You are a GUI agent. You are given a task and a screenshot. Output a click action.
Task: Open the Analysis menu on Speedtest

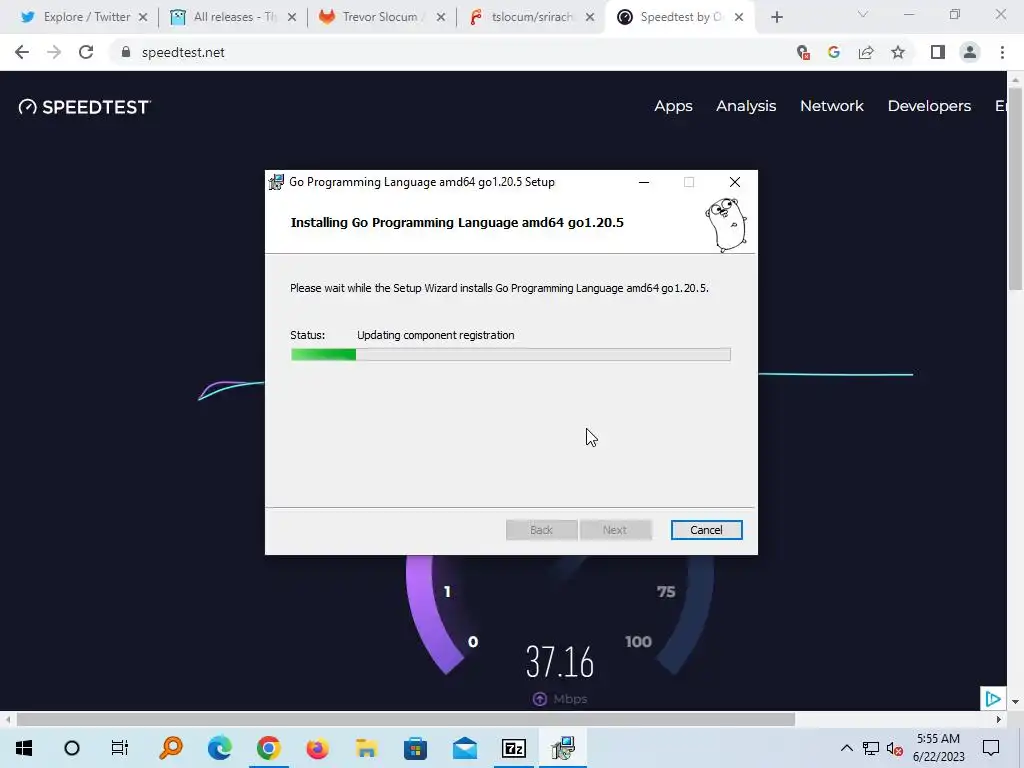pos(746,106)
